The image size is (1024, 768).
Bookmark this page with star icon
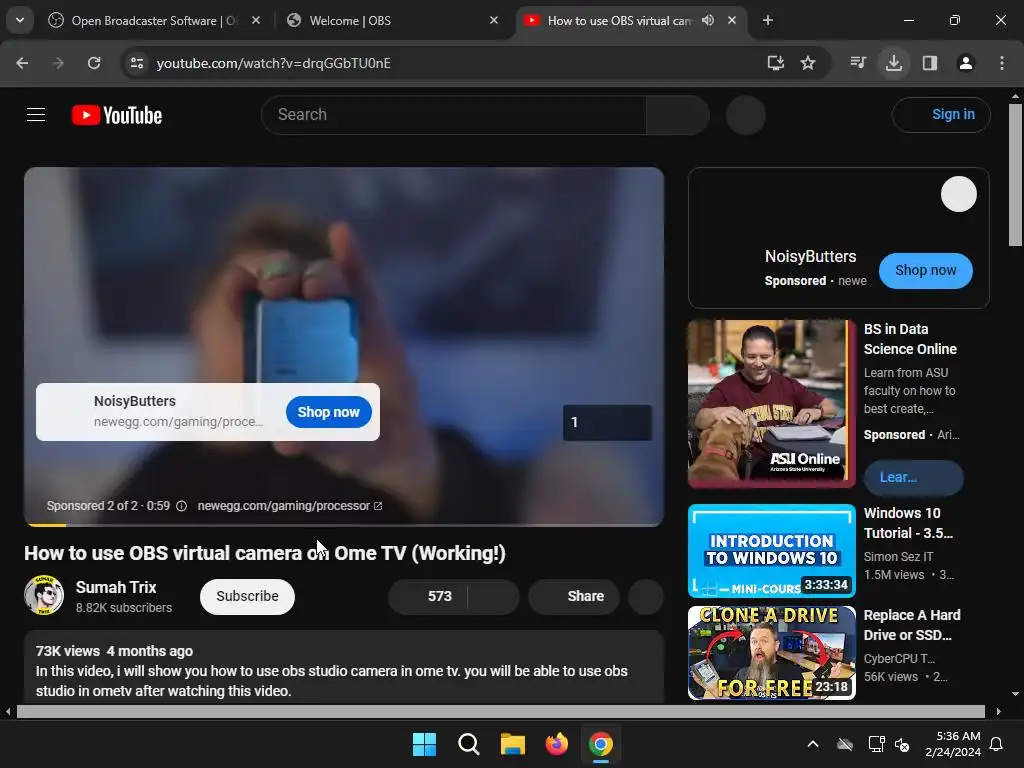pyautogui.click(x=808, y=63)
